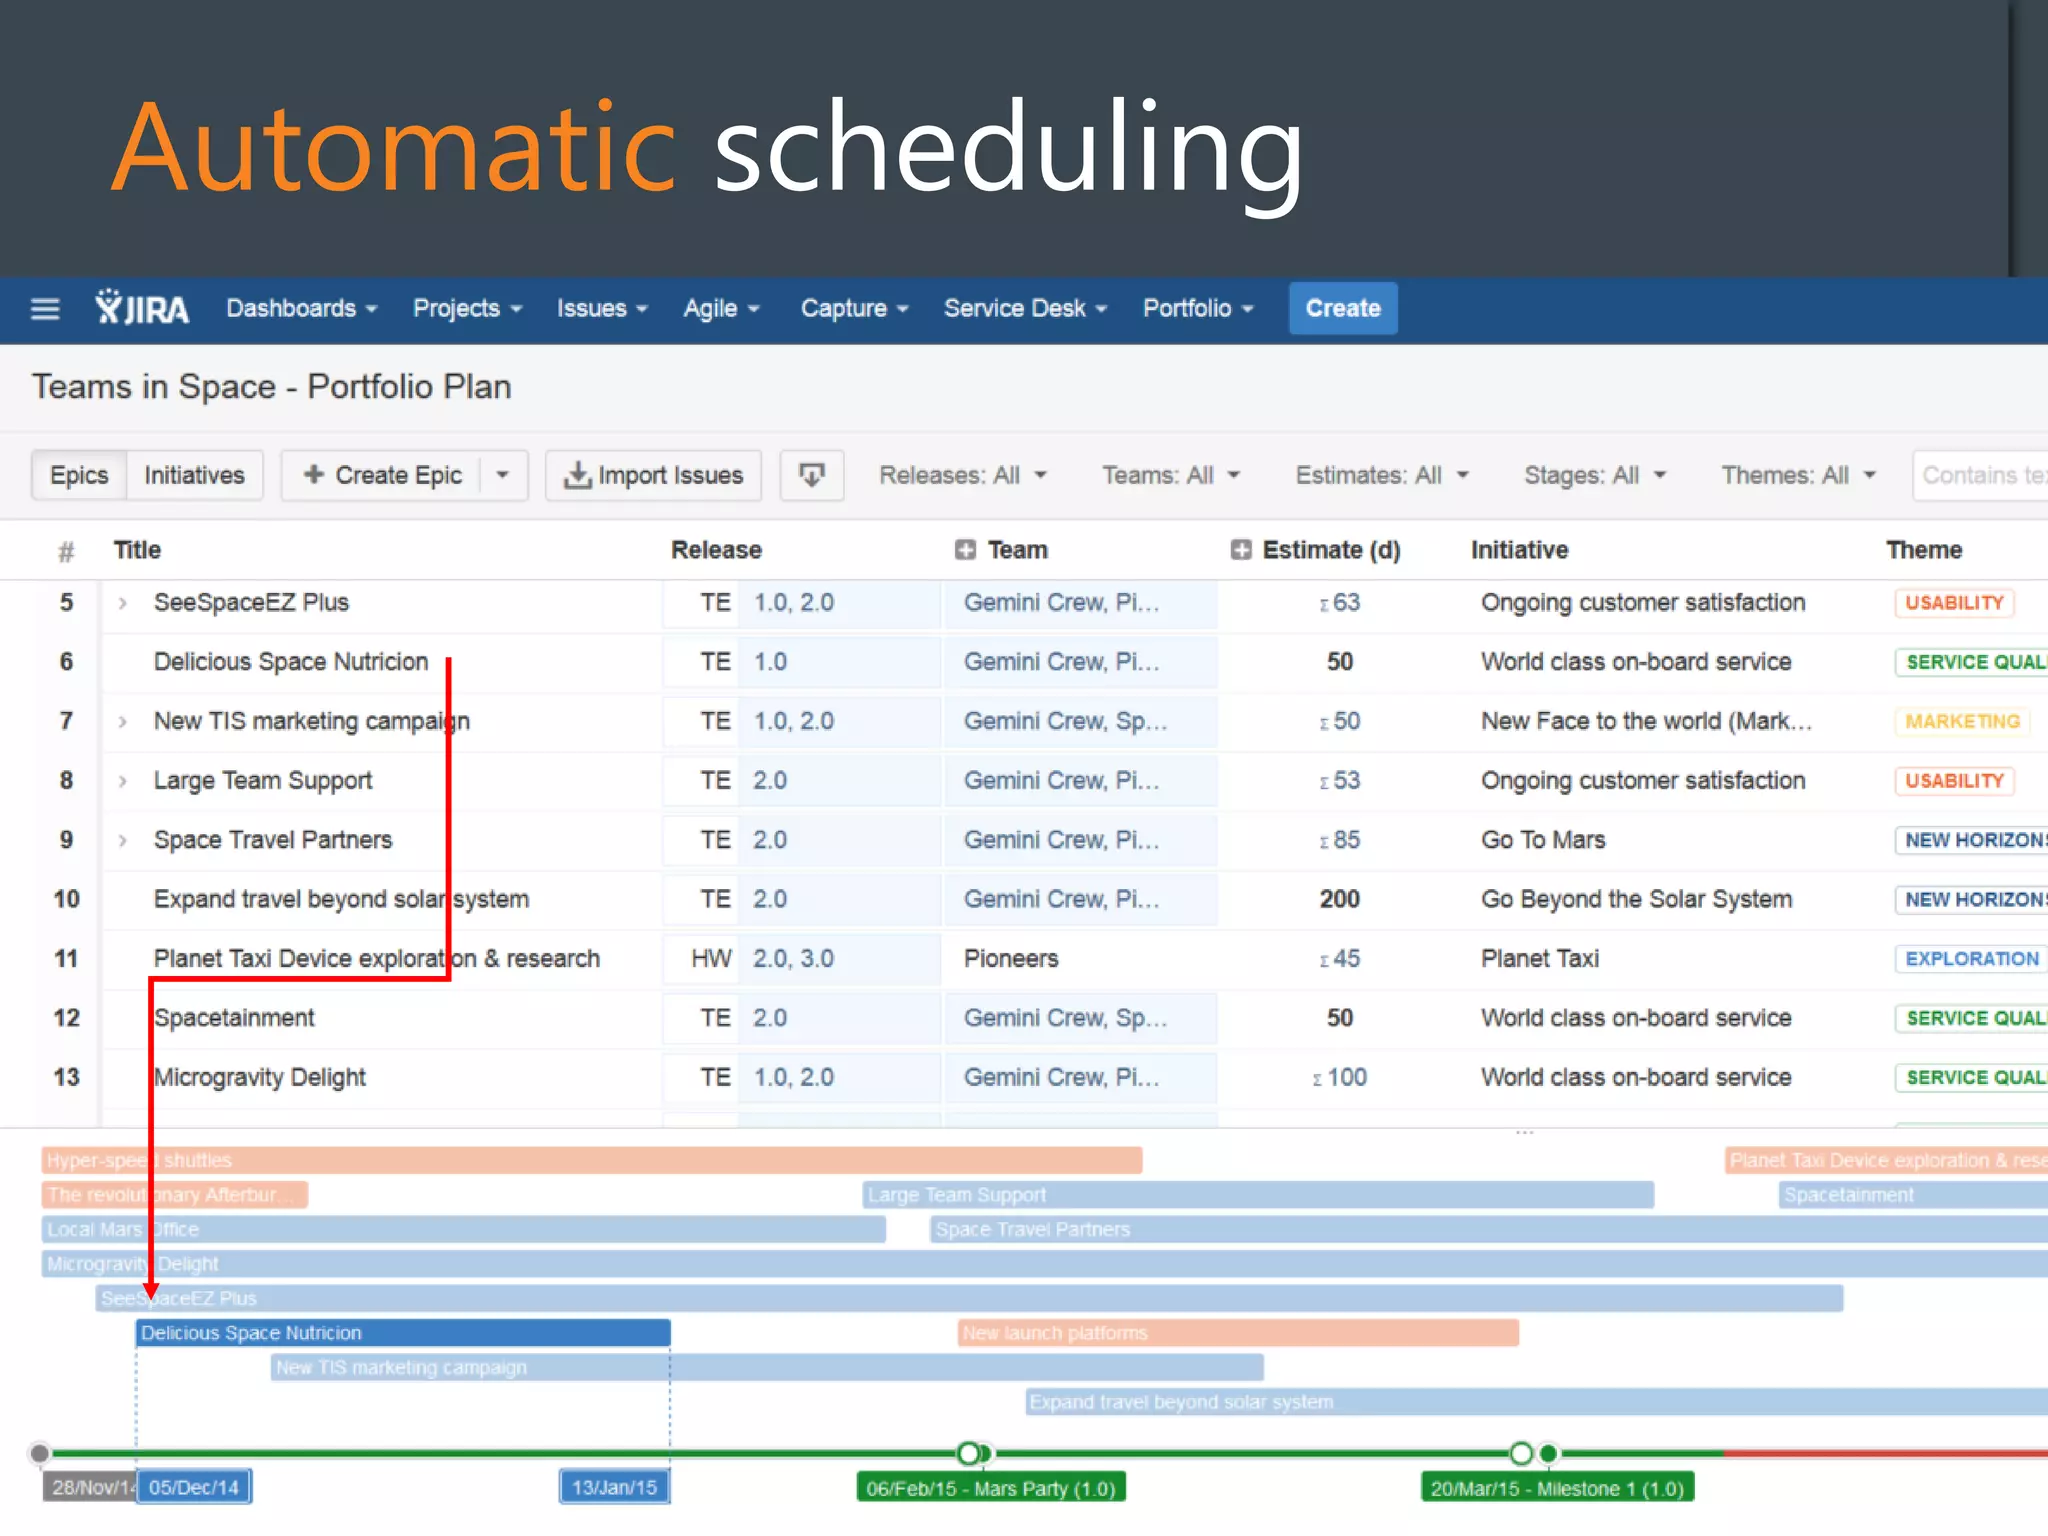Open the Agile menu
This screenshot has width=2048, height=1536.
click(721, 308)
